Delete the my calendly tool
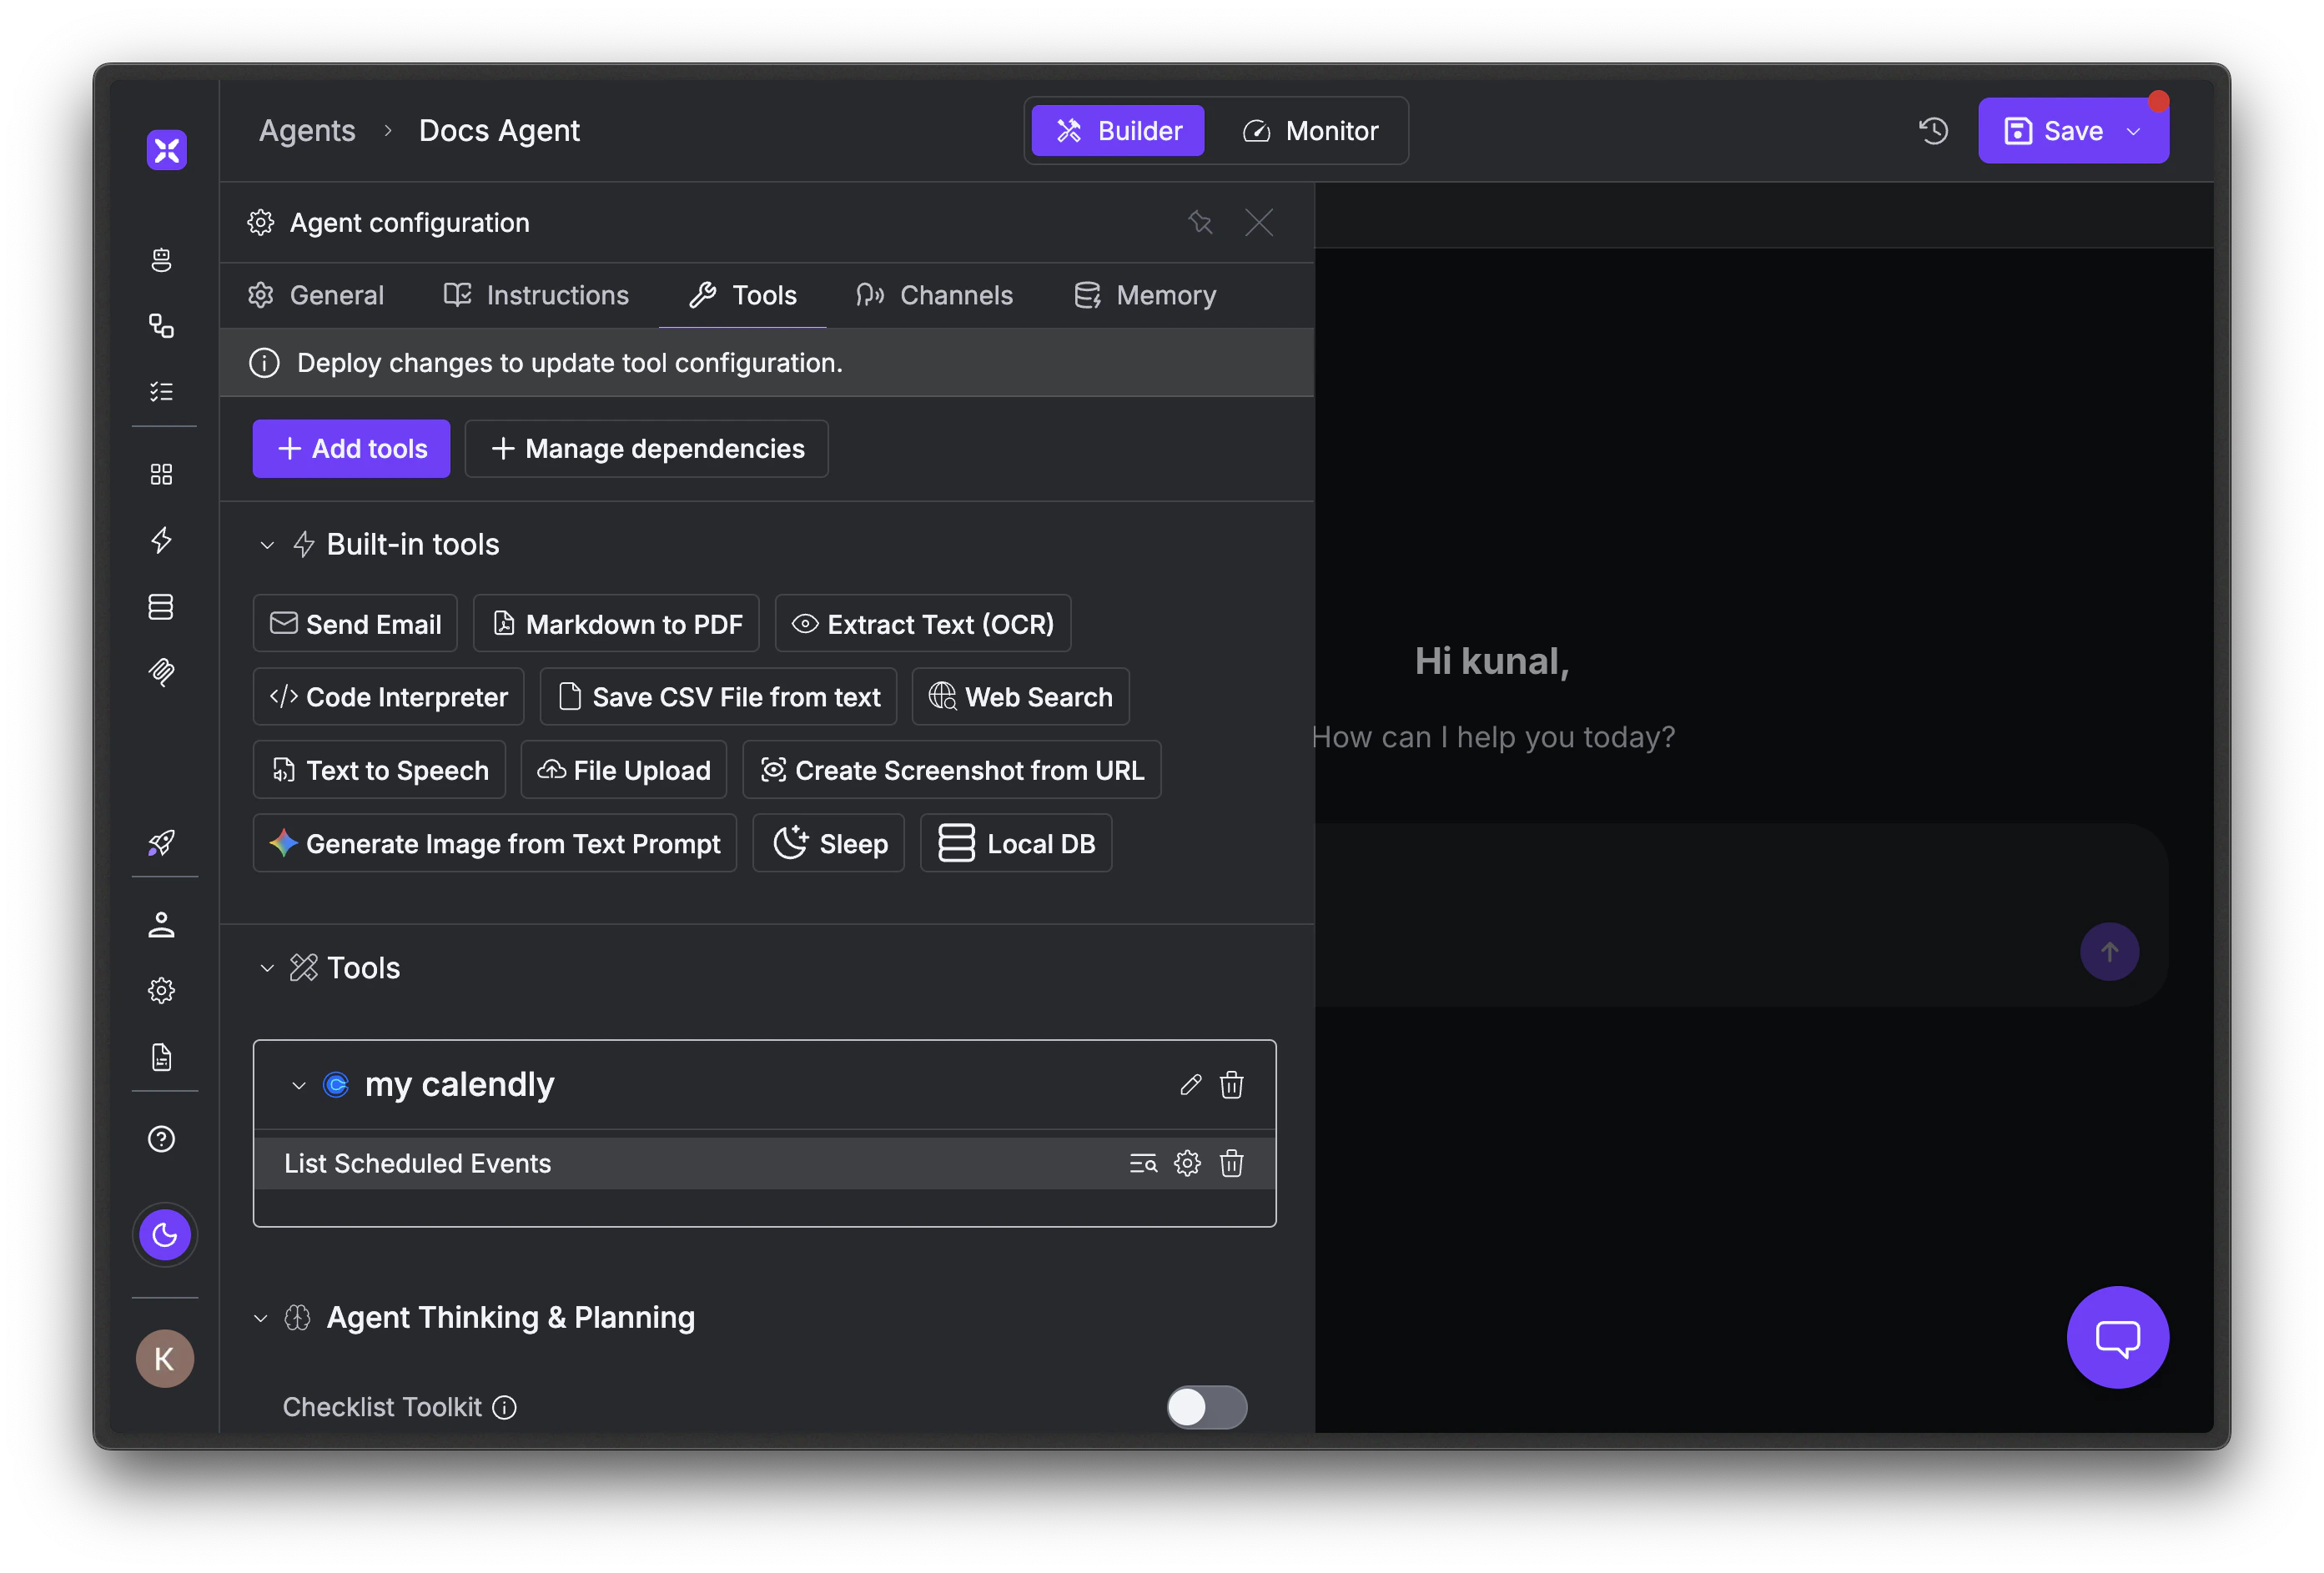2324x1573 pixels. (x=1232, y=1085)
